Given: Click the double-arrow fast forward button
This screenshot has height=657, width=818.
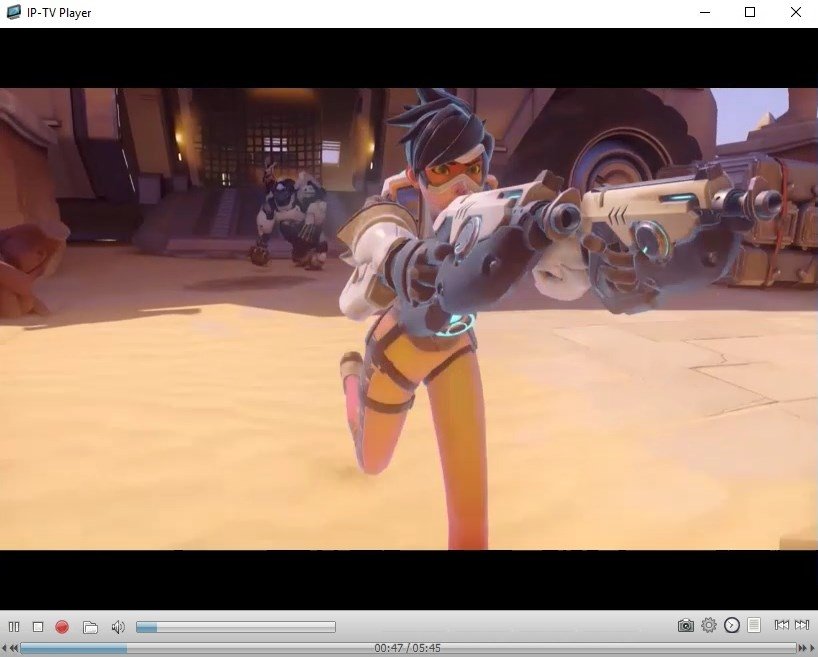Looking at the screenshot, I should point(803,648).
